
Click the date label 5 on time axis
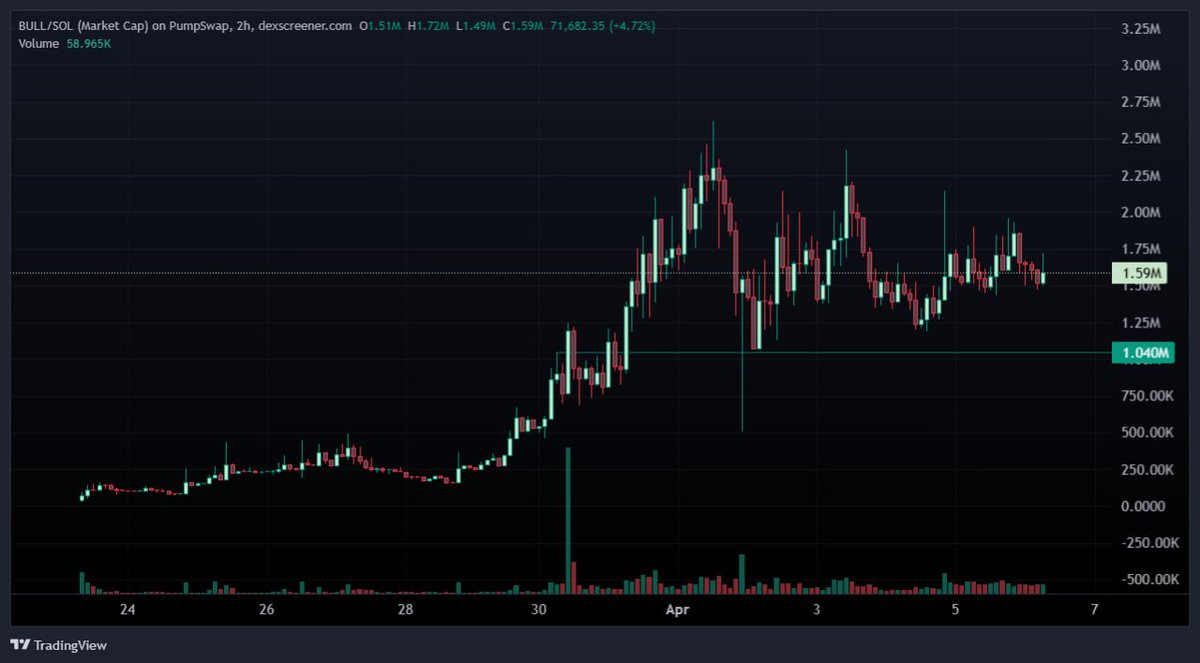pyautogui.click(x=955, y=609)
